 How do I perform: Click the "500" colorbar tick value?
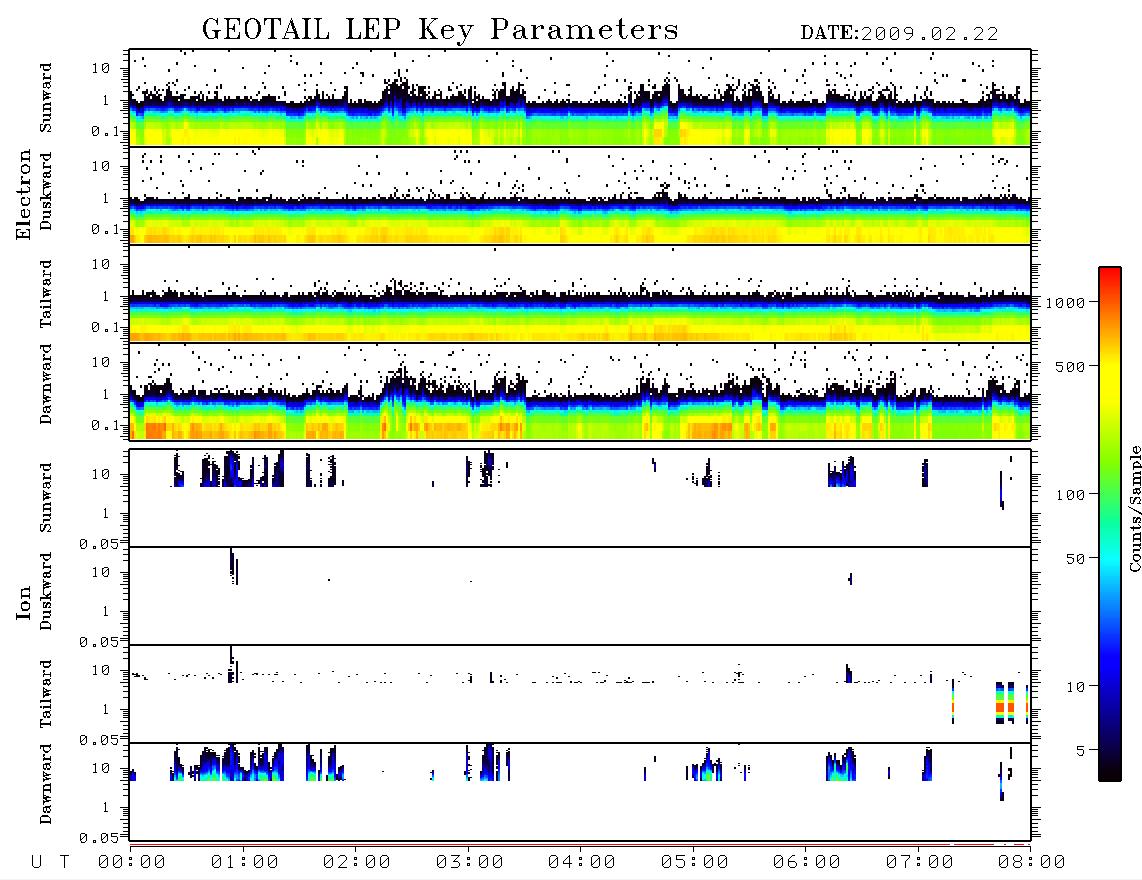[1071, 366]
